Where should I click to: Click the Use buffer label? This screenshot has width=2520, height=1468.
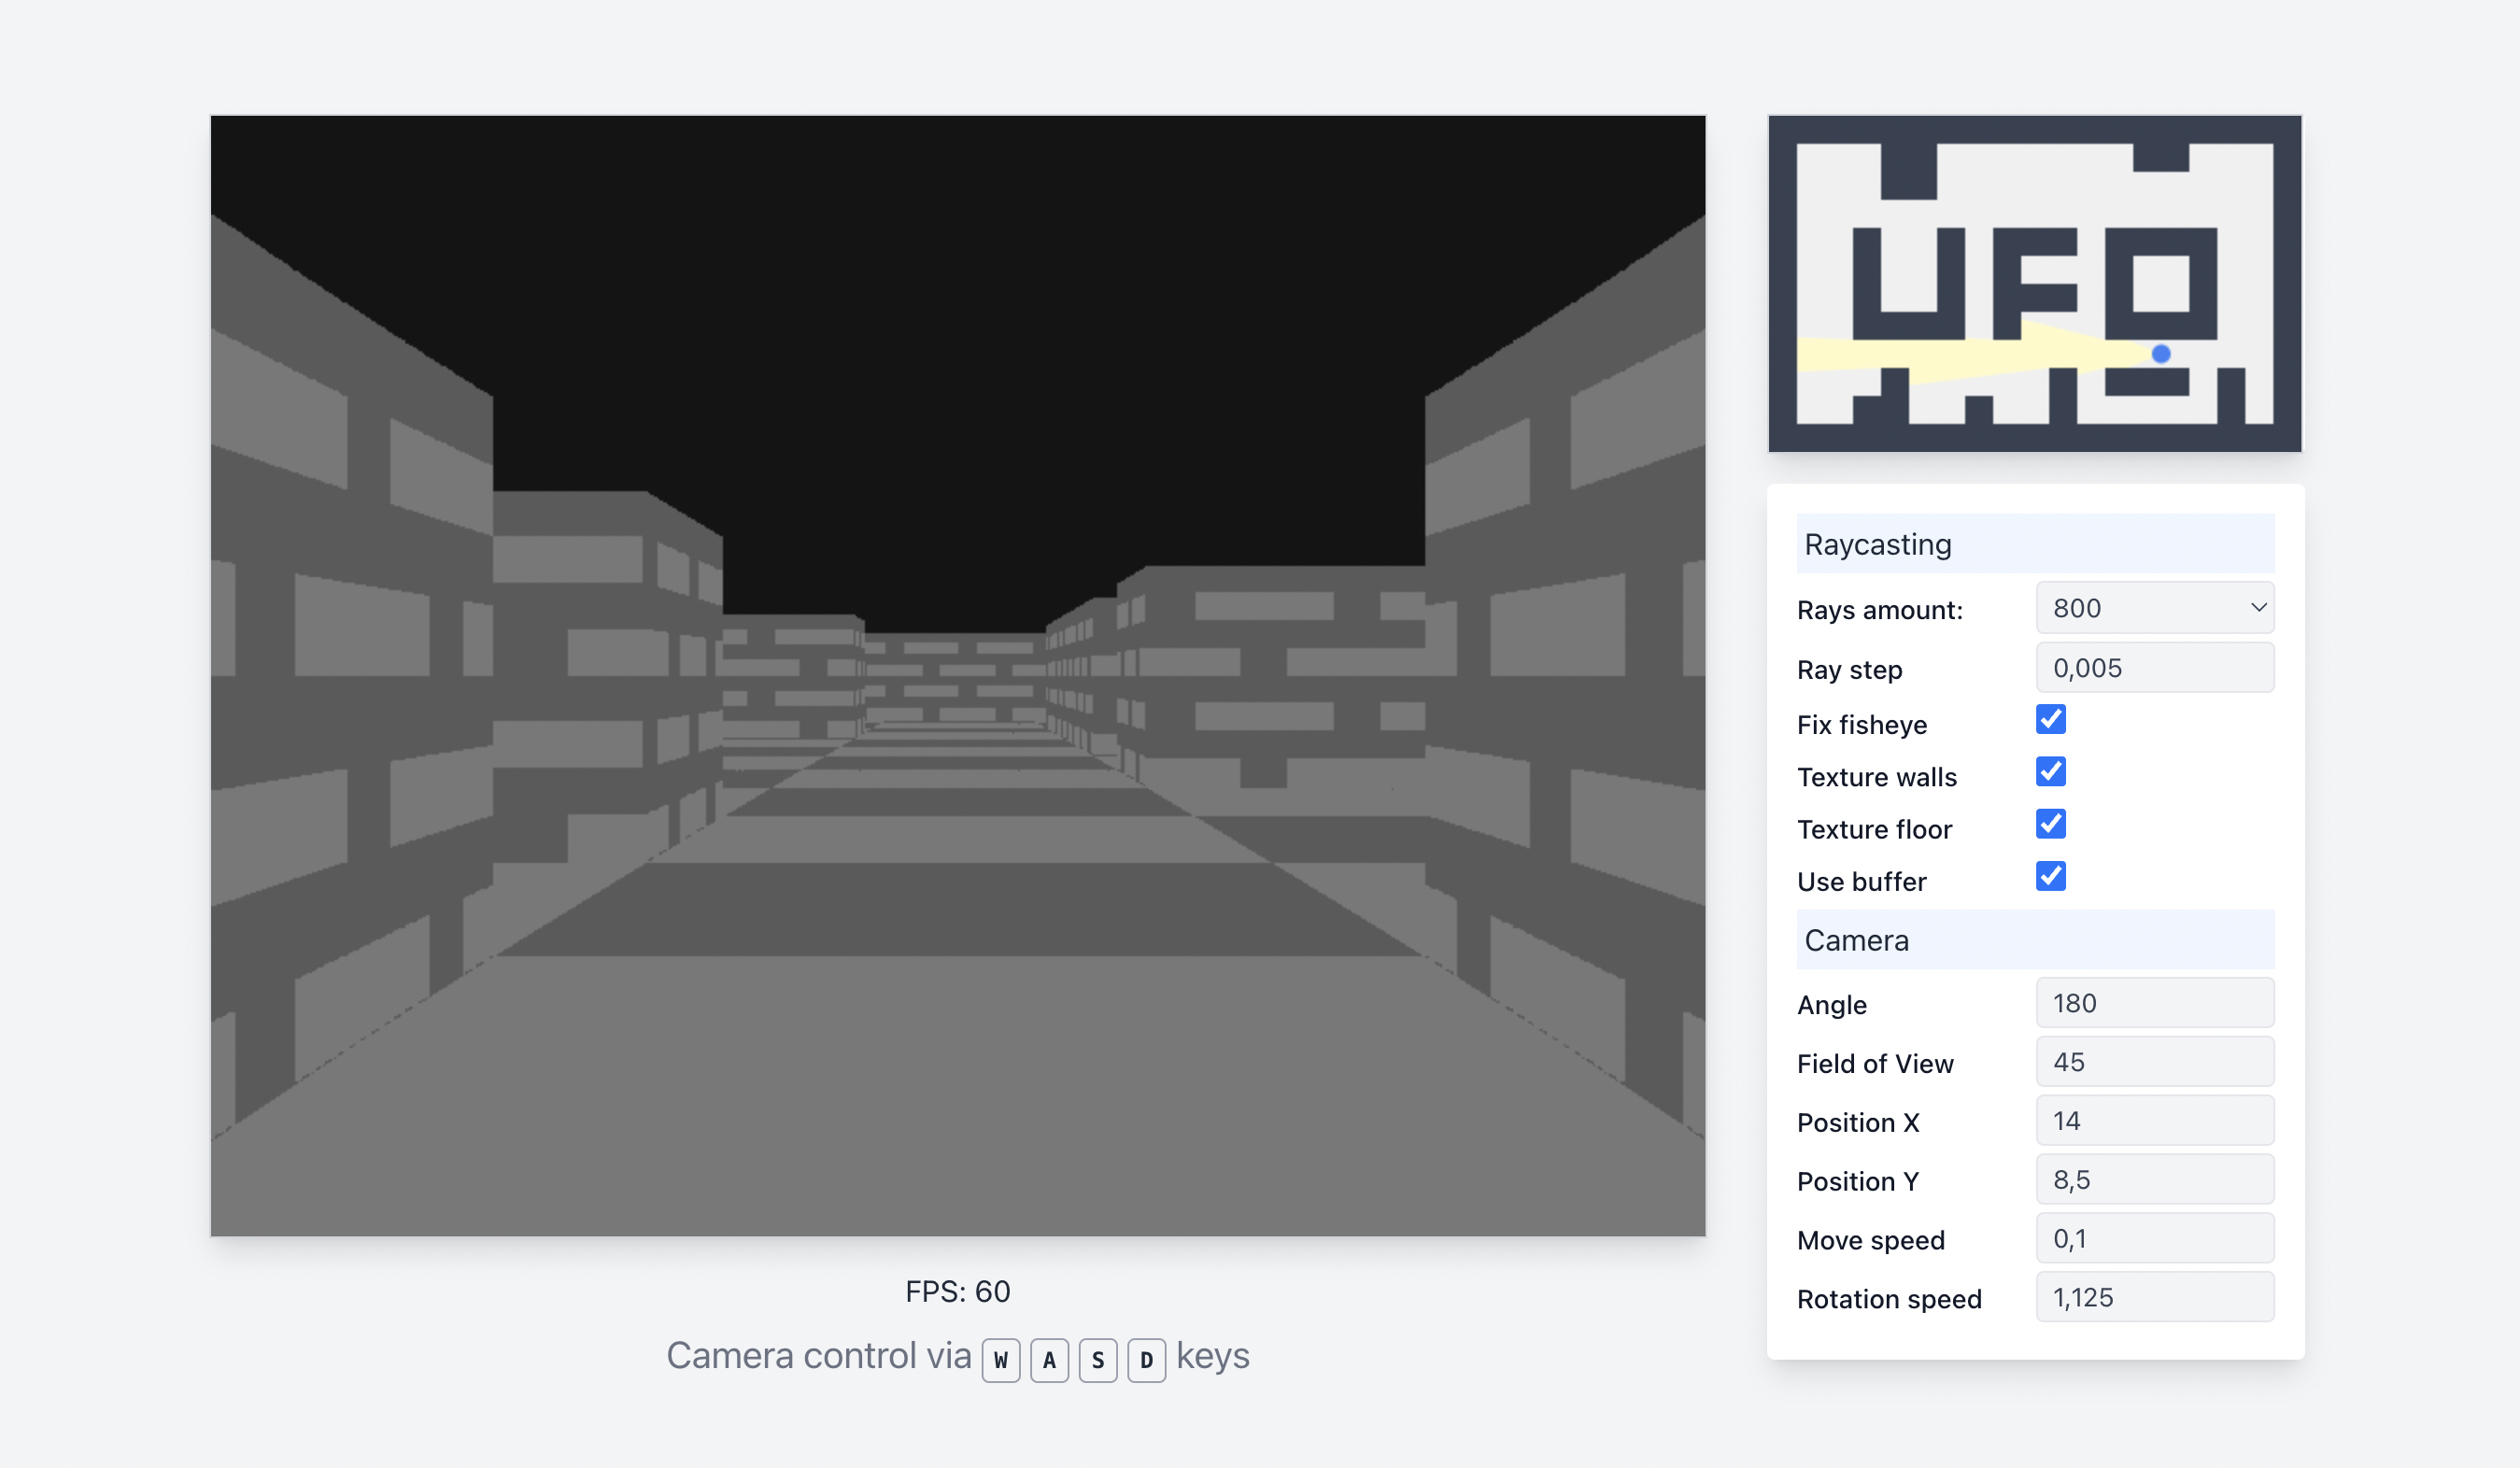[x=1861, y=882]
